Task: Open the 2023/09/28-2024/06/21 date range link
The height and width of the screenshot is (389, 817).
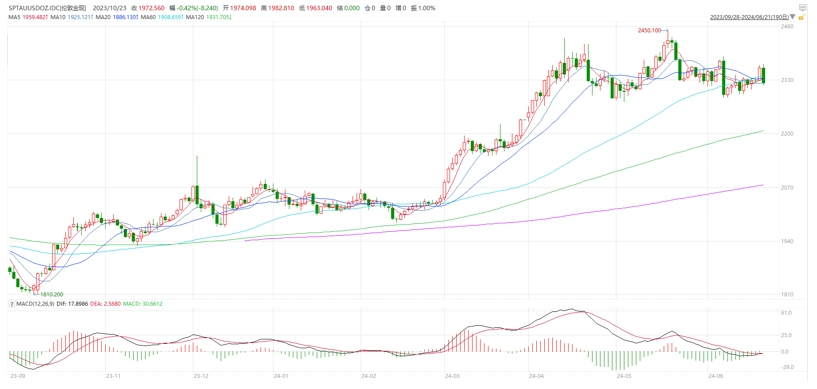Action: (x=749, y=17)
